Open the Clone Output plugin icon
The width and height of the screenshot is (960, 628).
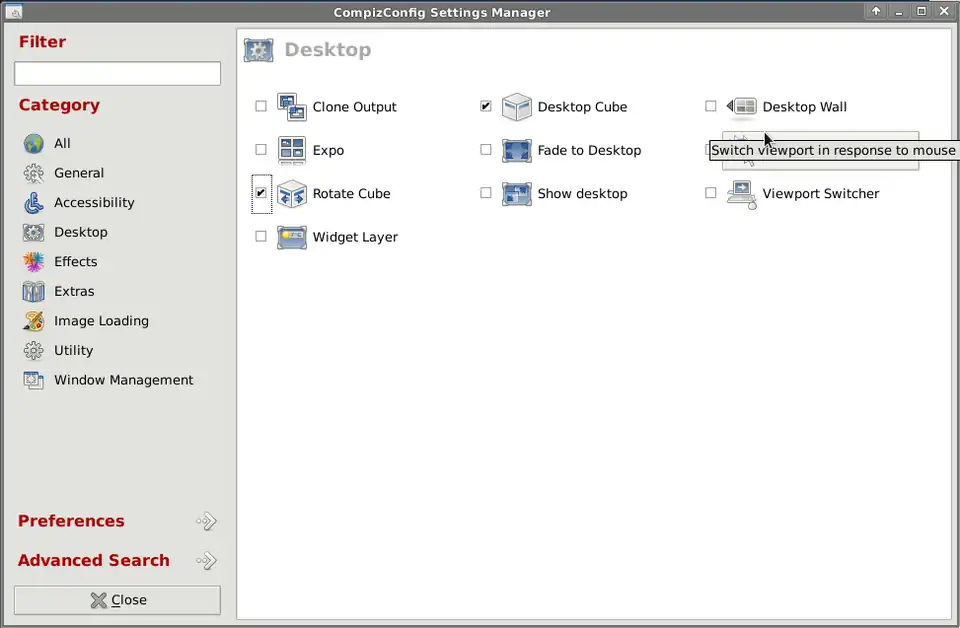pos(291,107)
